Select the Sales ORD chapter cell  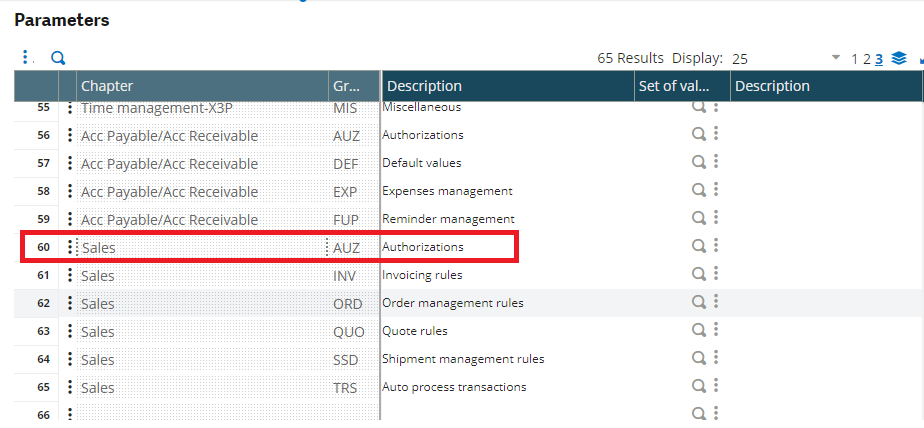[200, 303]
